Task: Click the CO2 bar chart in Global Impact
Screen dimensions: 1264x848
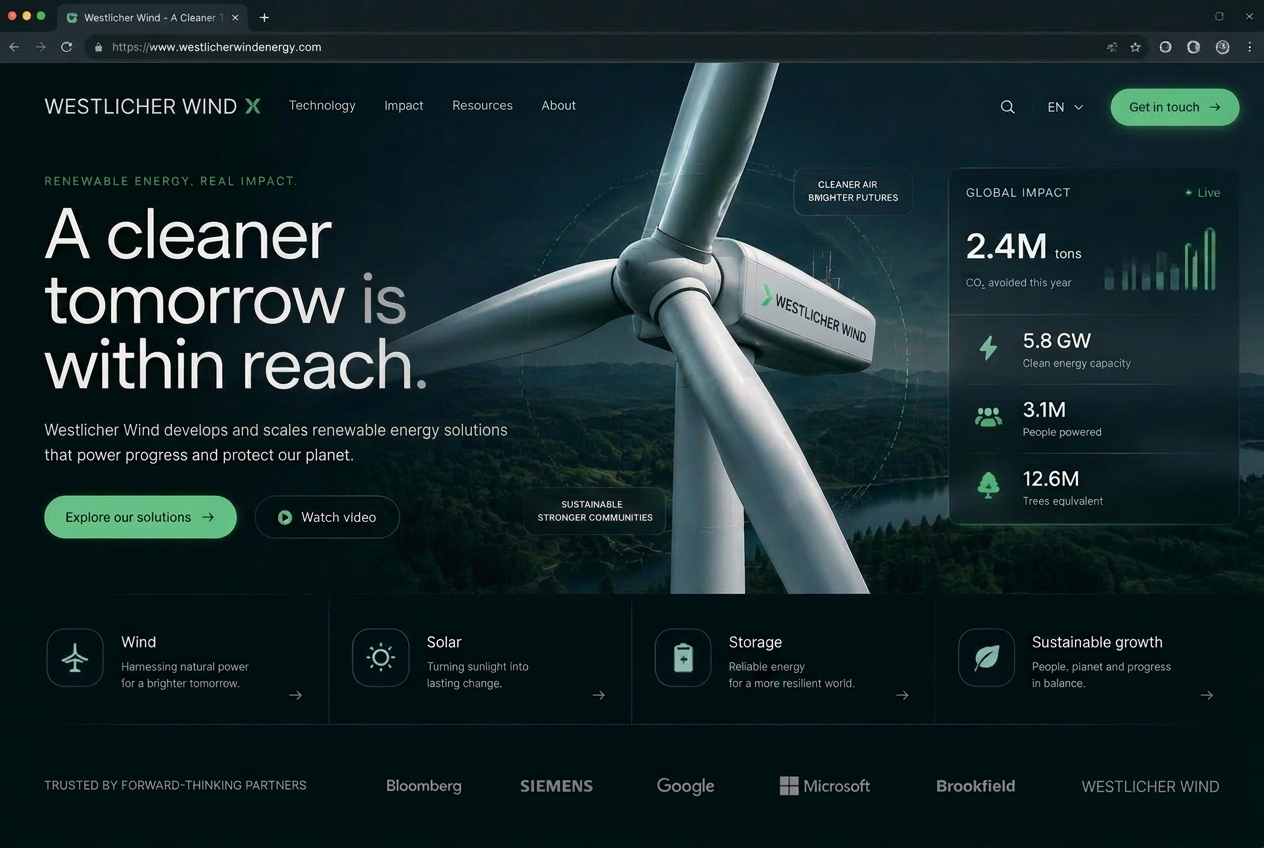Action: pos(1161,259)
